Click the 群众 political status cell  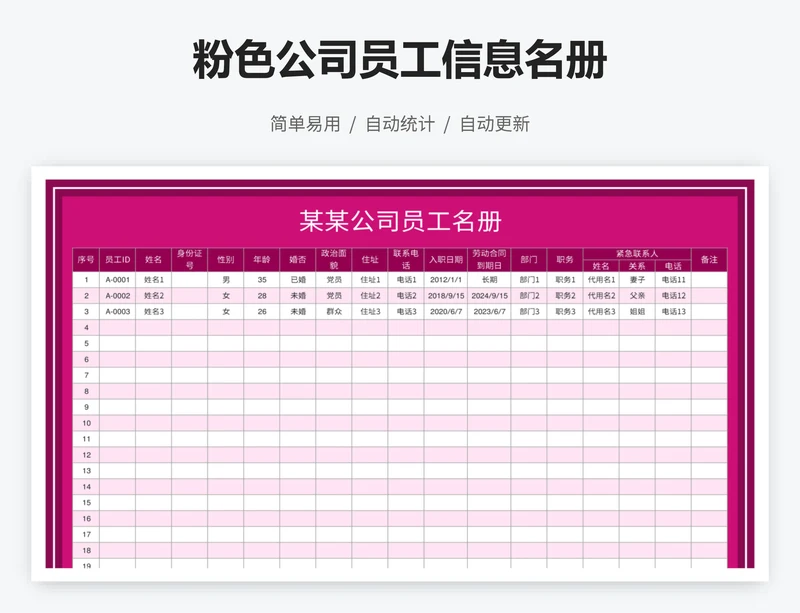point(334,311)
